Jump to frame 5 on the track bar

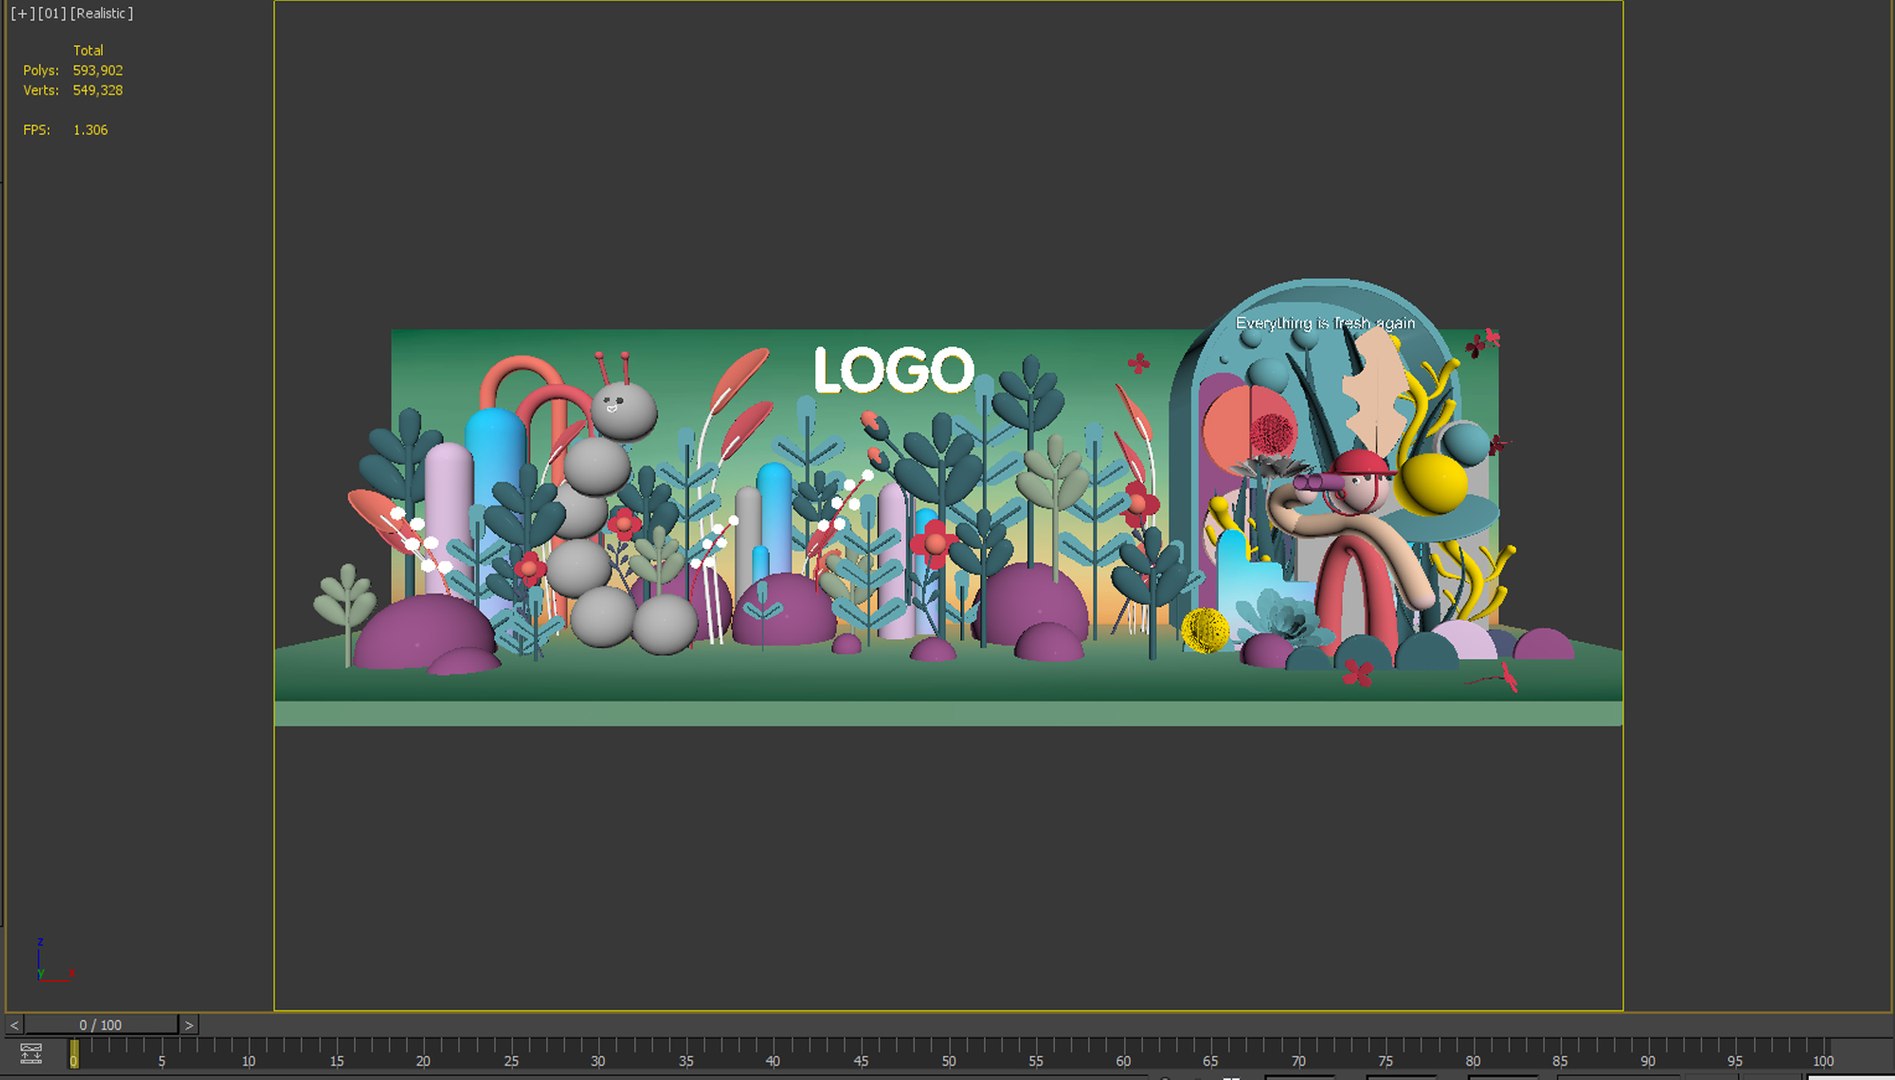point(161,1061)
